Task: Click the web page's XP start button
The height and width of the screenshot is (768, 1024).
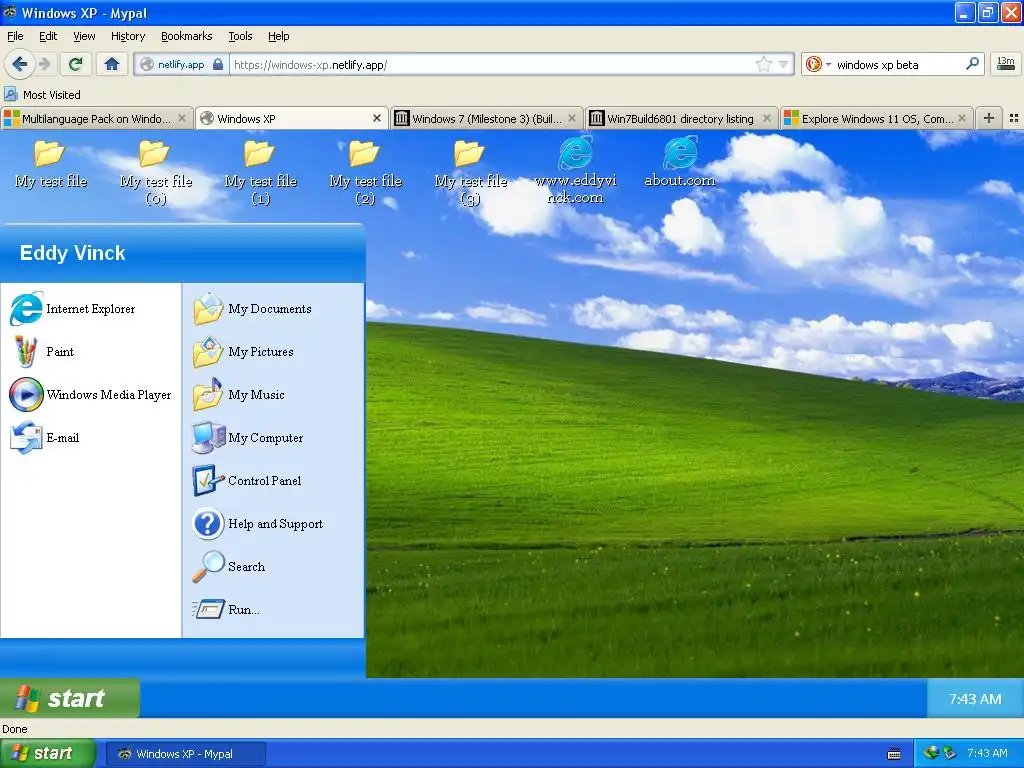Action: (x=69, y=698)
